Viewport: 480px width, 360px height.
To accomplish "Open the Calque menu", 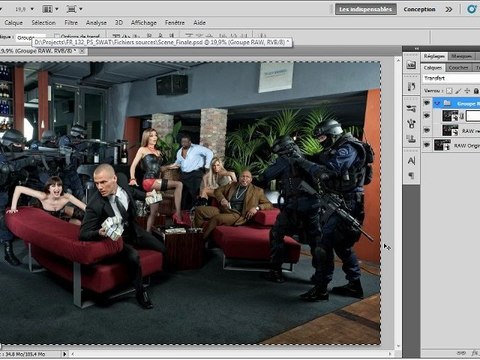I will coord(13,23).
